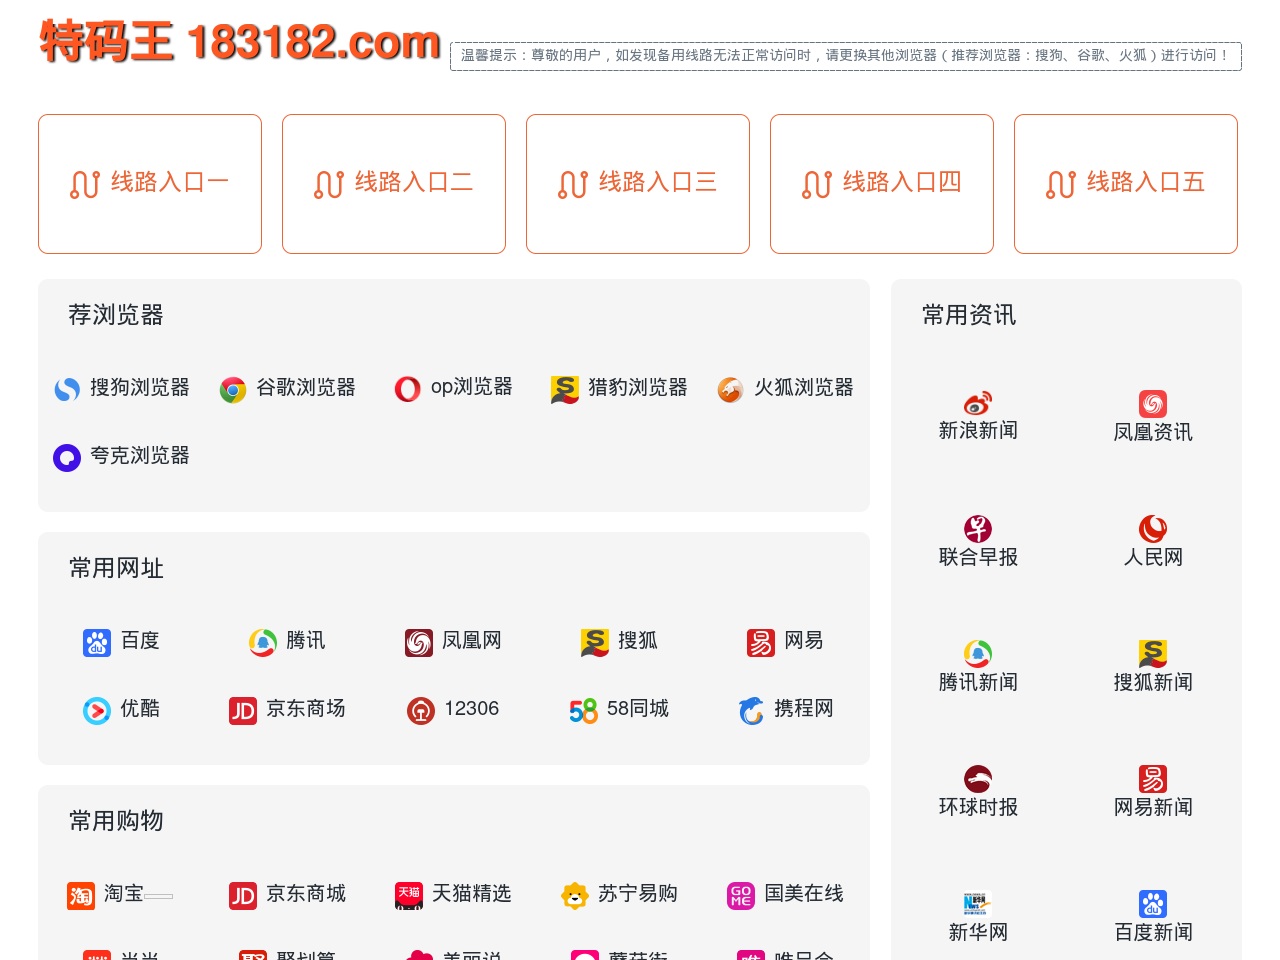Click the Opera browser icon
The height and width of the screenshot is (960, 1280).
(x=408, y=389)
